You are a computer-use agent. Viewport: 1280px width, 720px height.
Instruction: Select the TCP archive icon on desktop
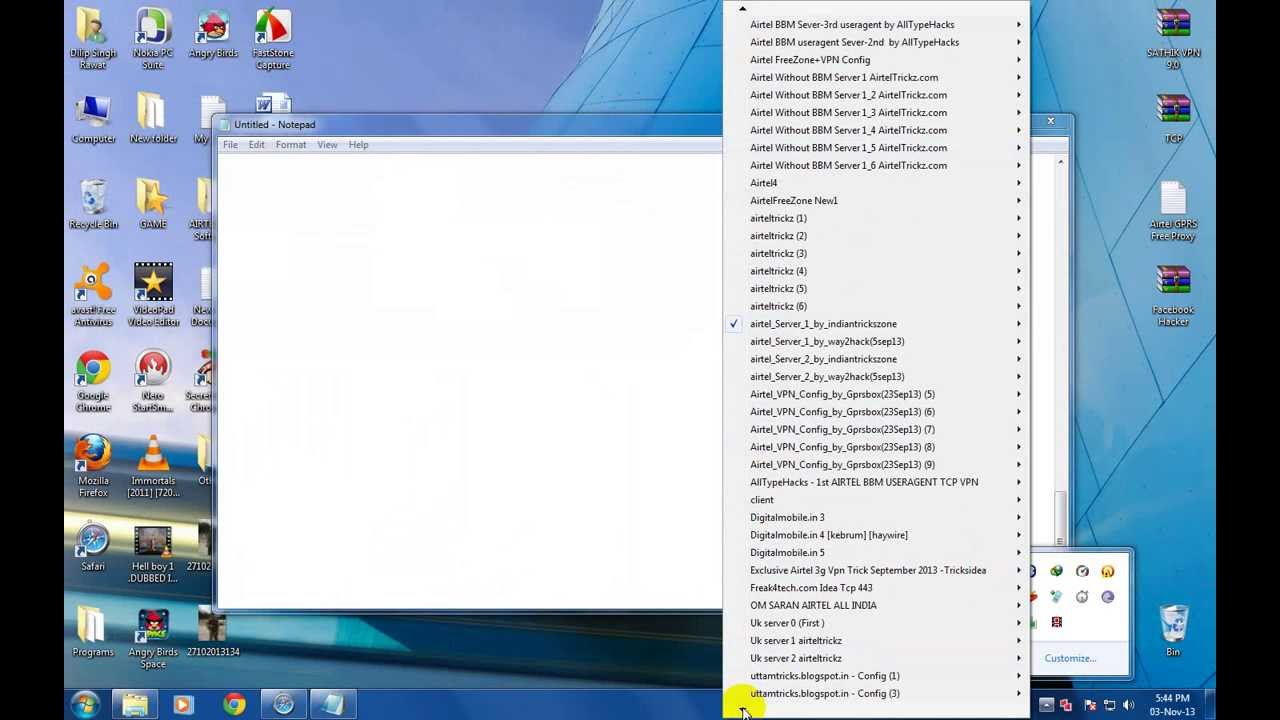click(1173, 120)
